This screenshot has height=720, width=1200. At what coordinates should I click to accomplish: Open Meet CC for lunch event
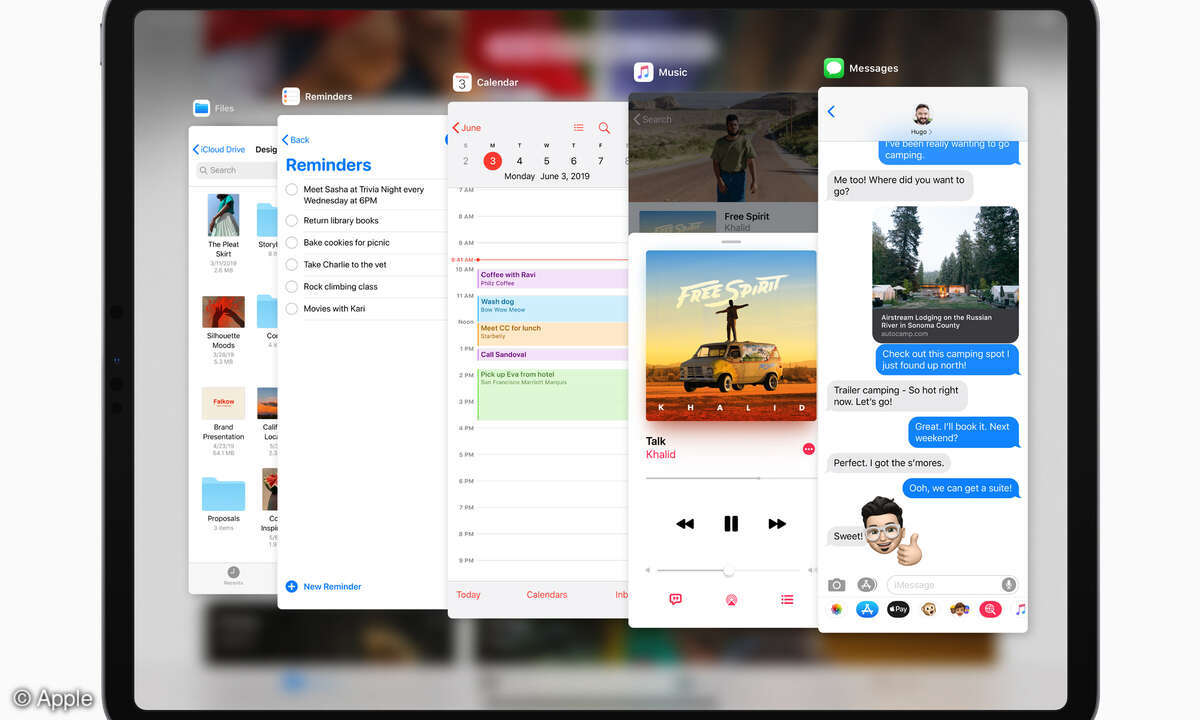tap(553, 334)
